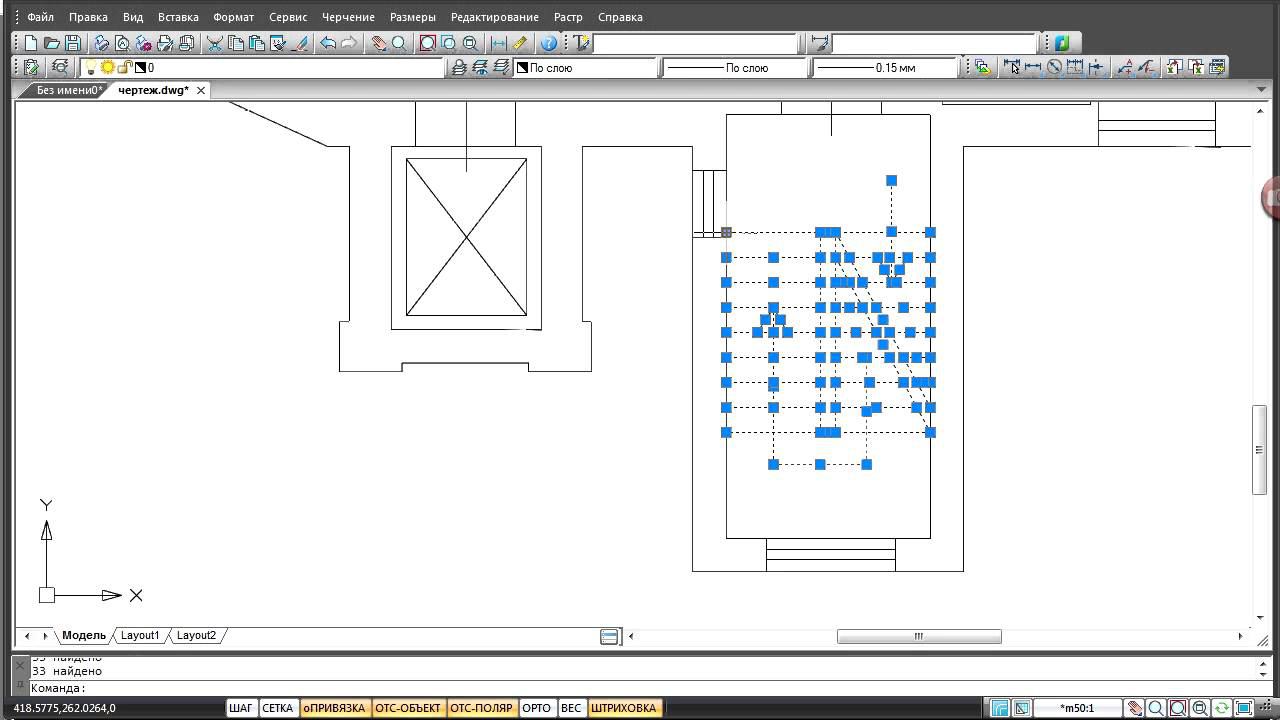Toggle ОТС-ОБЪЕКТ object tracking
1280x720 pixels.
tap(408, 708)
